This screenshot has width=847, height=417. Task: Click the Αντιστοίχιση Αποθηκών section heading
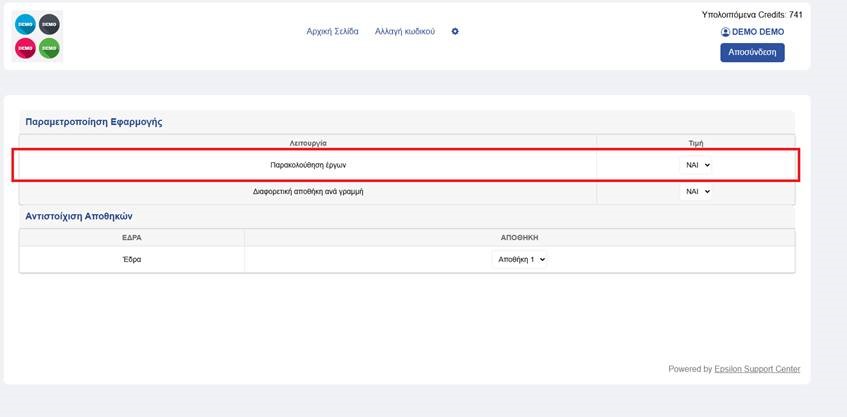[x=79, y=216]
